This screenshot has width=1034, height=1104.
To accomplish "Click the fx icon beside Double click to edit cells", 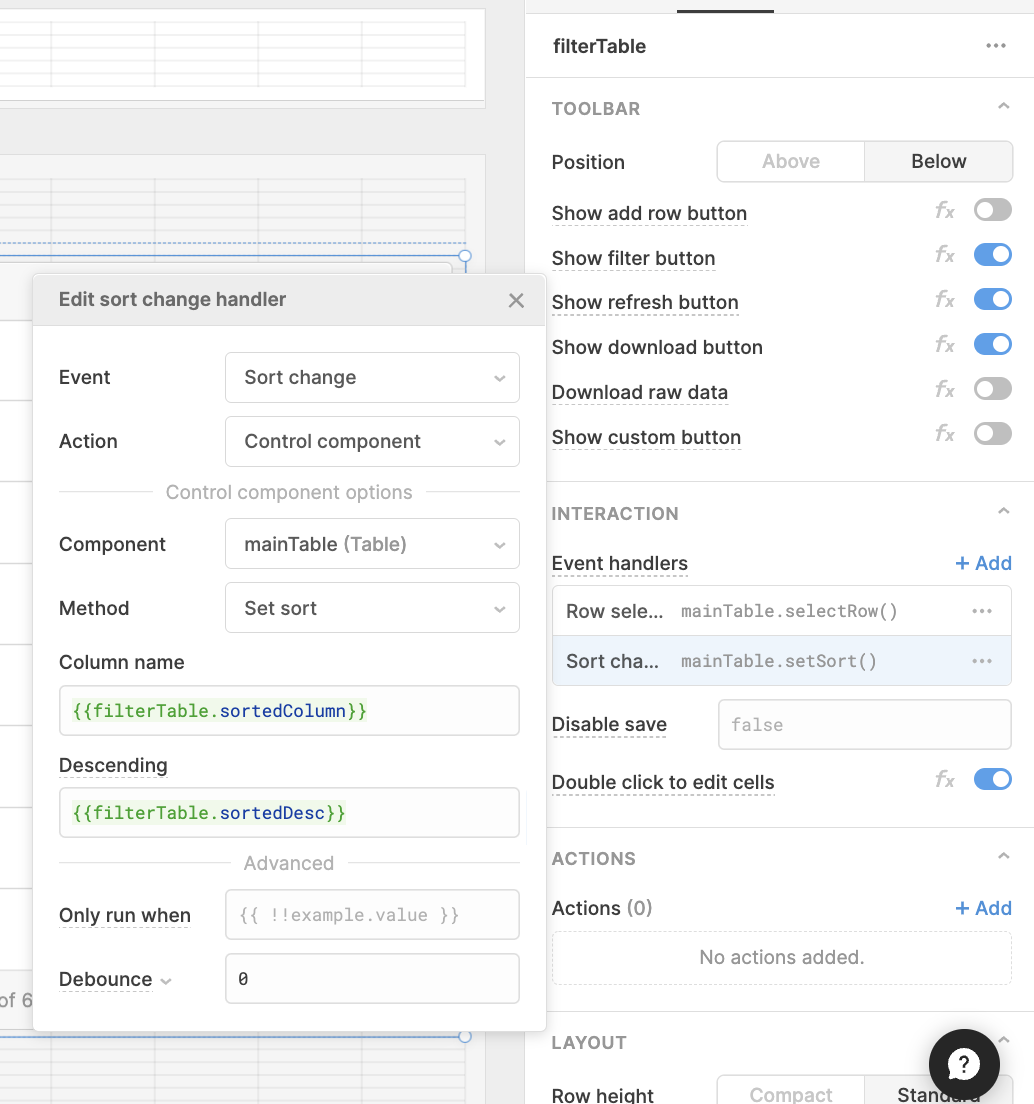I will tap(945, 779).
